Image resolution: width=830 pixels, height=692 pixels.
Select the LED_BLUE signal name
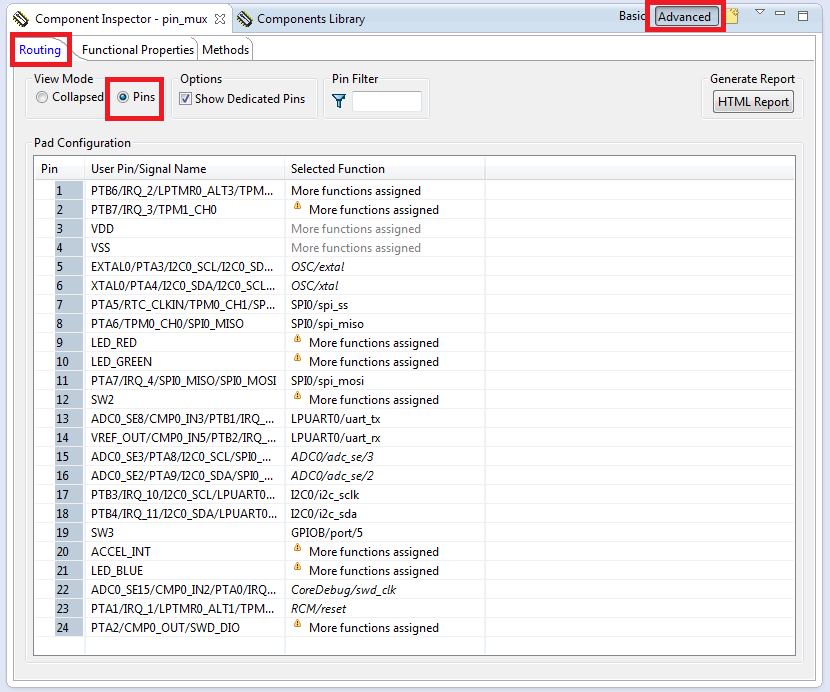click(117, 571)
